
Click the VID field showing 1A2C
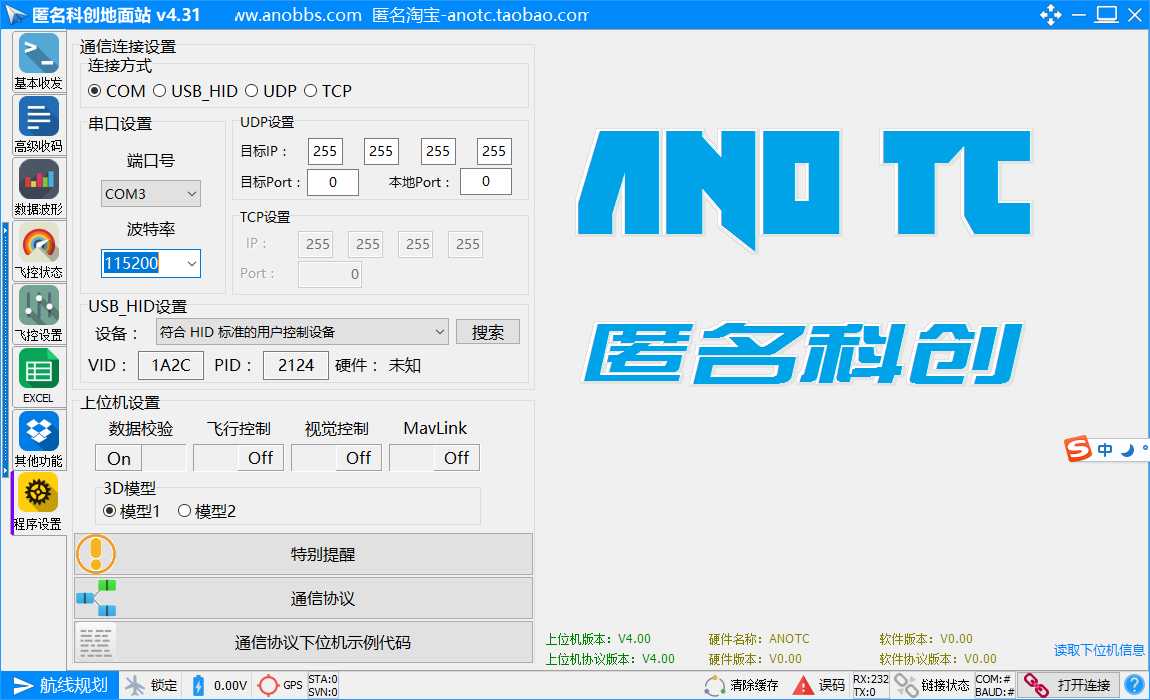click(170, 365)
